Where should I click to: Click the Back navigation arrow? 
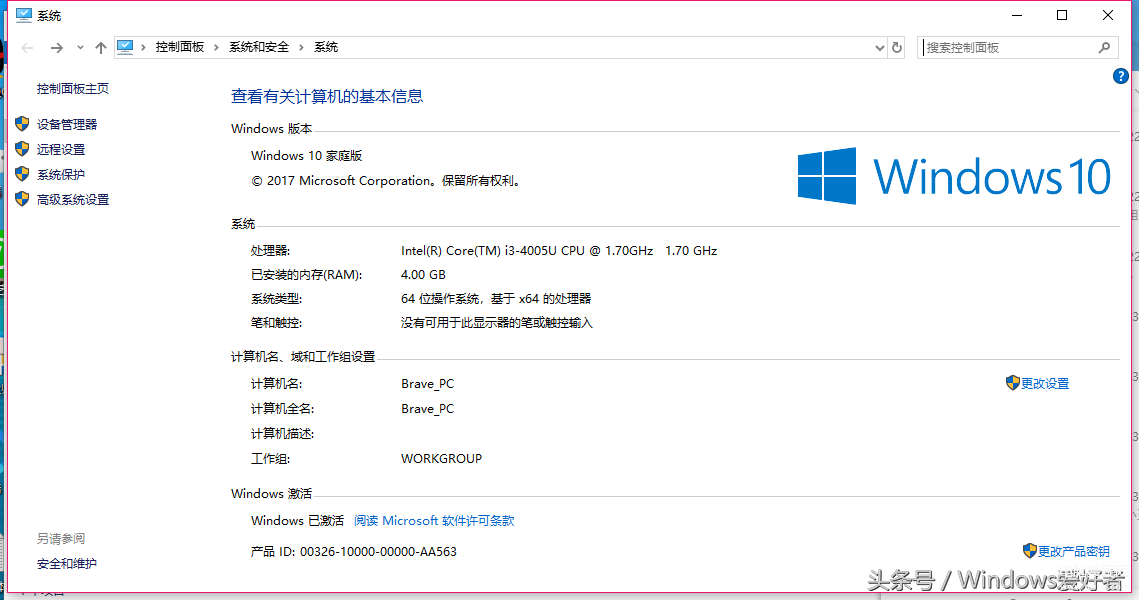28,48
